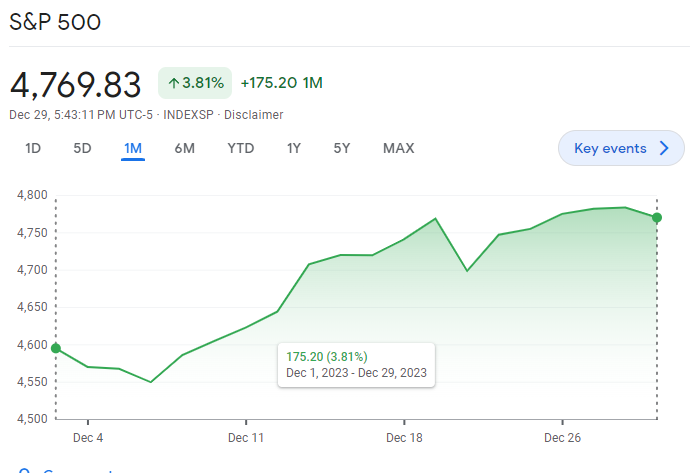Image resolution: width=690 pixels, height=473 pixels.
Task: Click the 4,750 y-axis label
Action: click(32, 233)
